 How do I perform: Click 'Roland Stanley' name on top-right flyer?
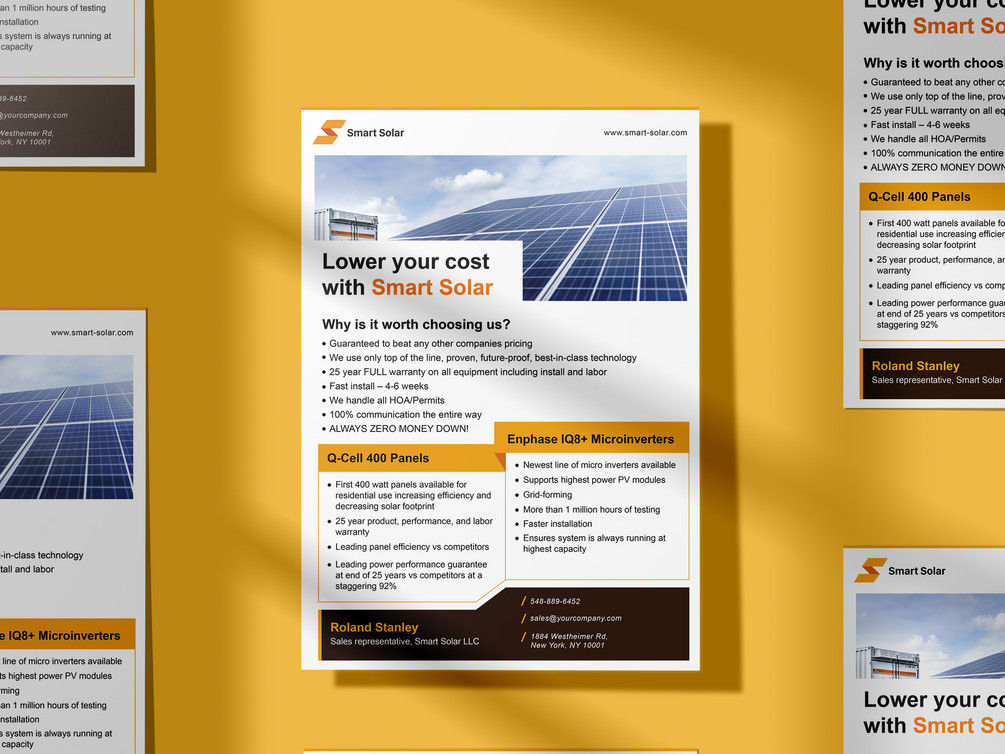tap(915, 366)
